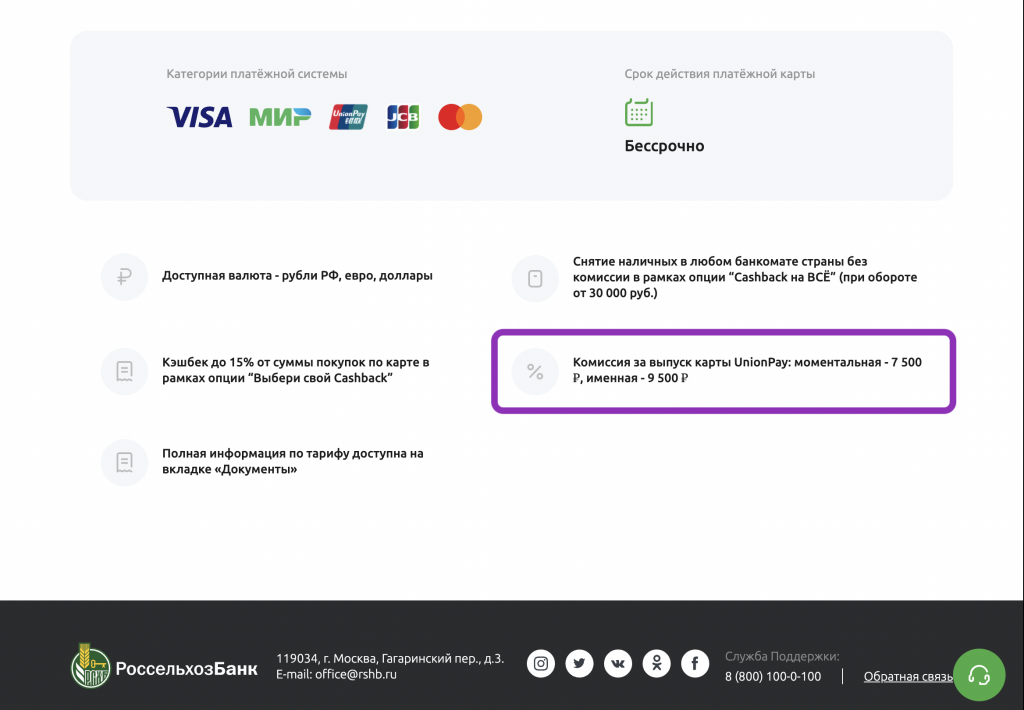Click the MIR payment system logo

coord(279,117)
